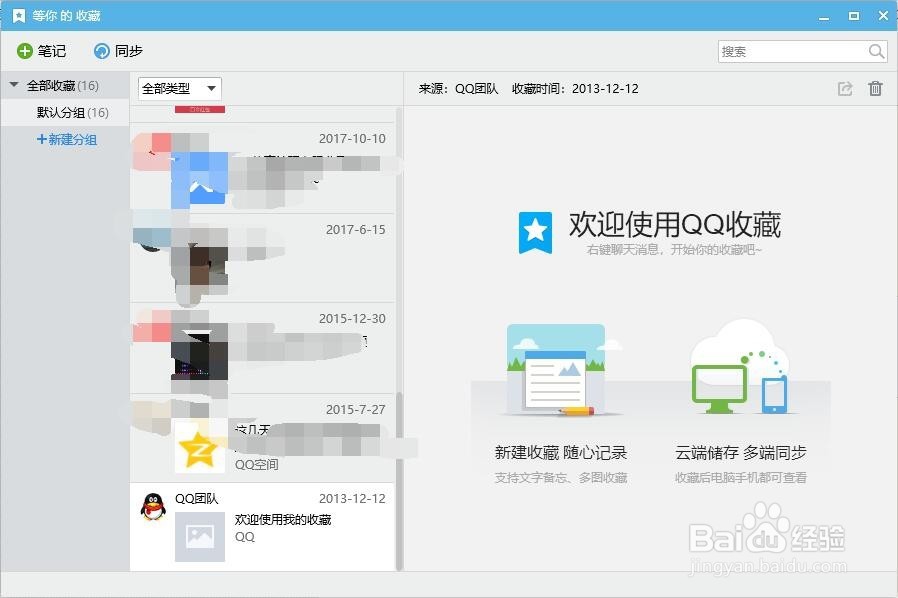The width and height of the screenshot is (898, 598).
Task: Select 默认分组 (16) group
Action: click(x=65, y=112)
